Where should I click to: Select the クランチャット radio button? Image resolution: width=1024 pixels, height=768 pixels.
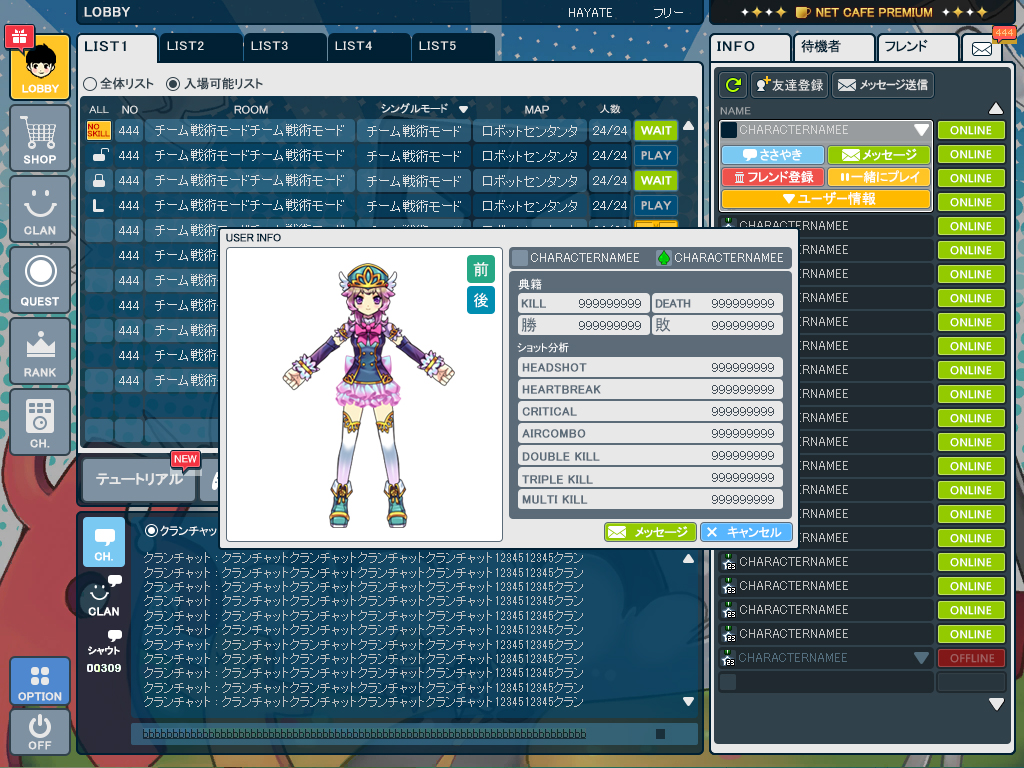point(152,530)
